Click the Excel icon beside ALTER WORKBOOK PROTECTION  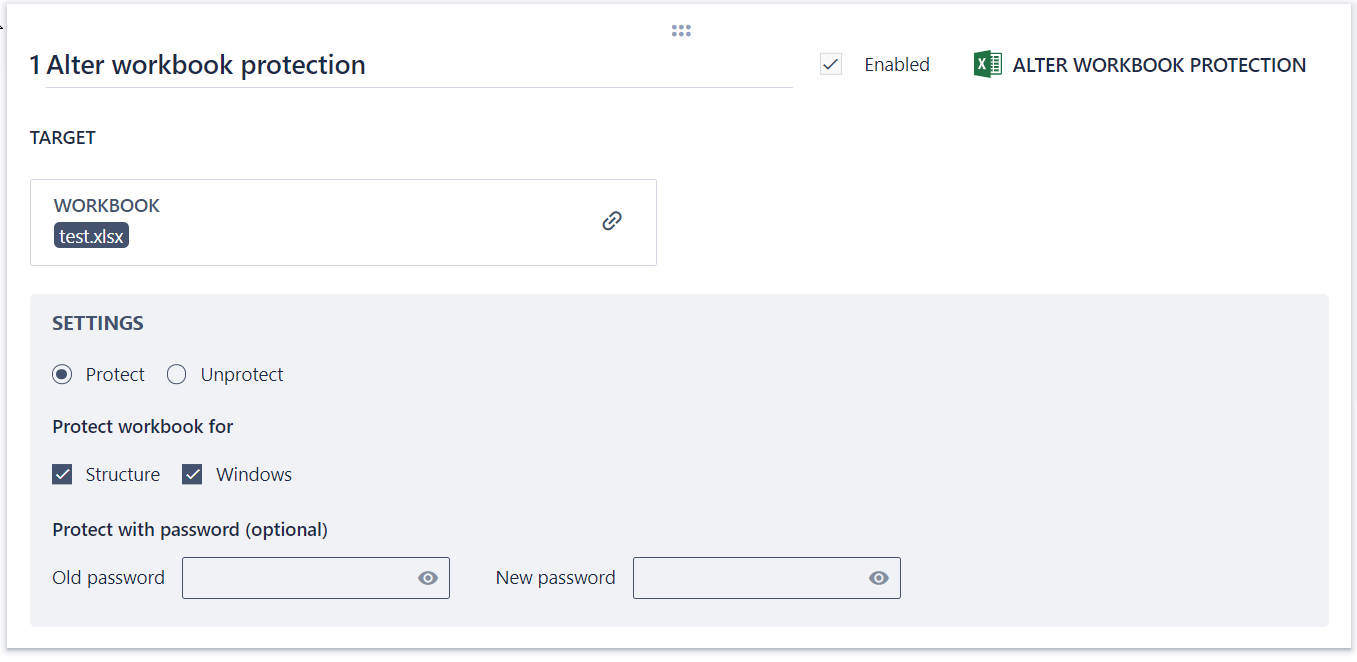pos(986,63)
